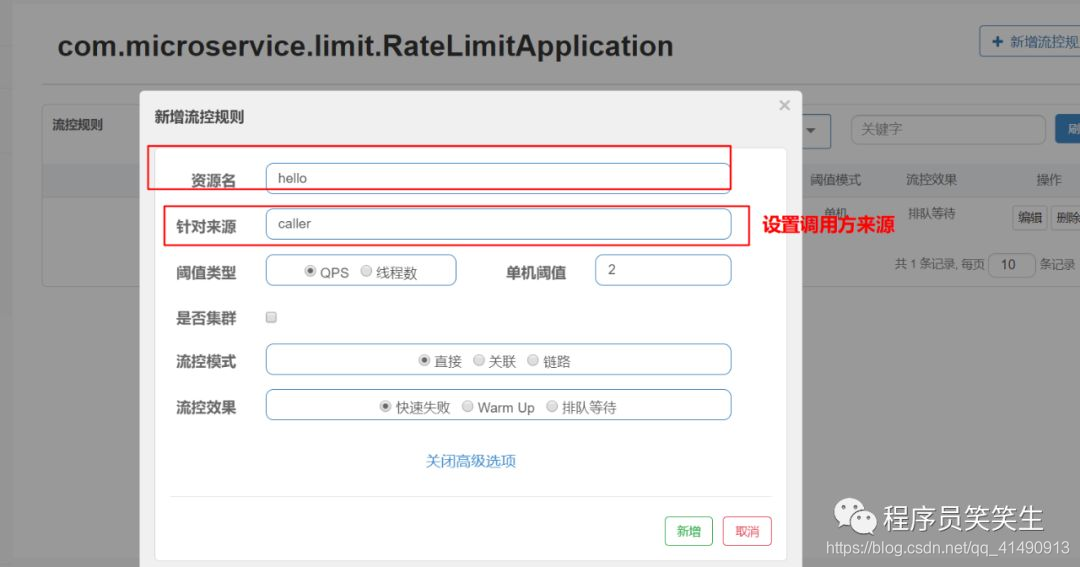
Task: Select the 线程数 threshold type radio
Action: click(x=366, y=271)
